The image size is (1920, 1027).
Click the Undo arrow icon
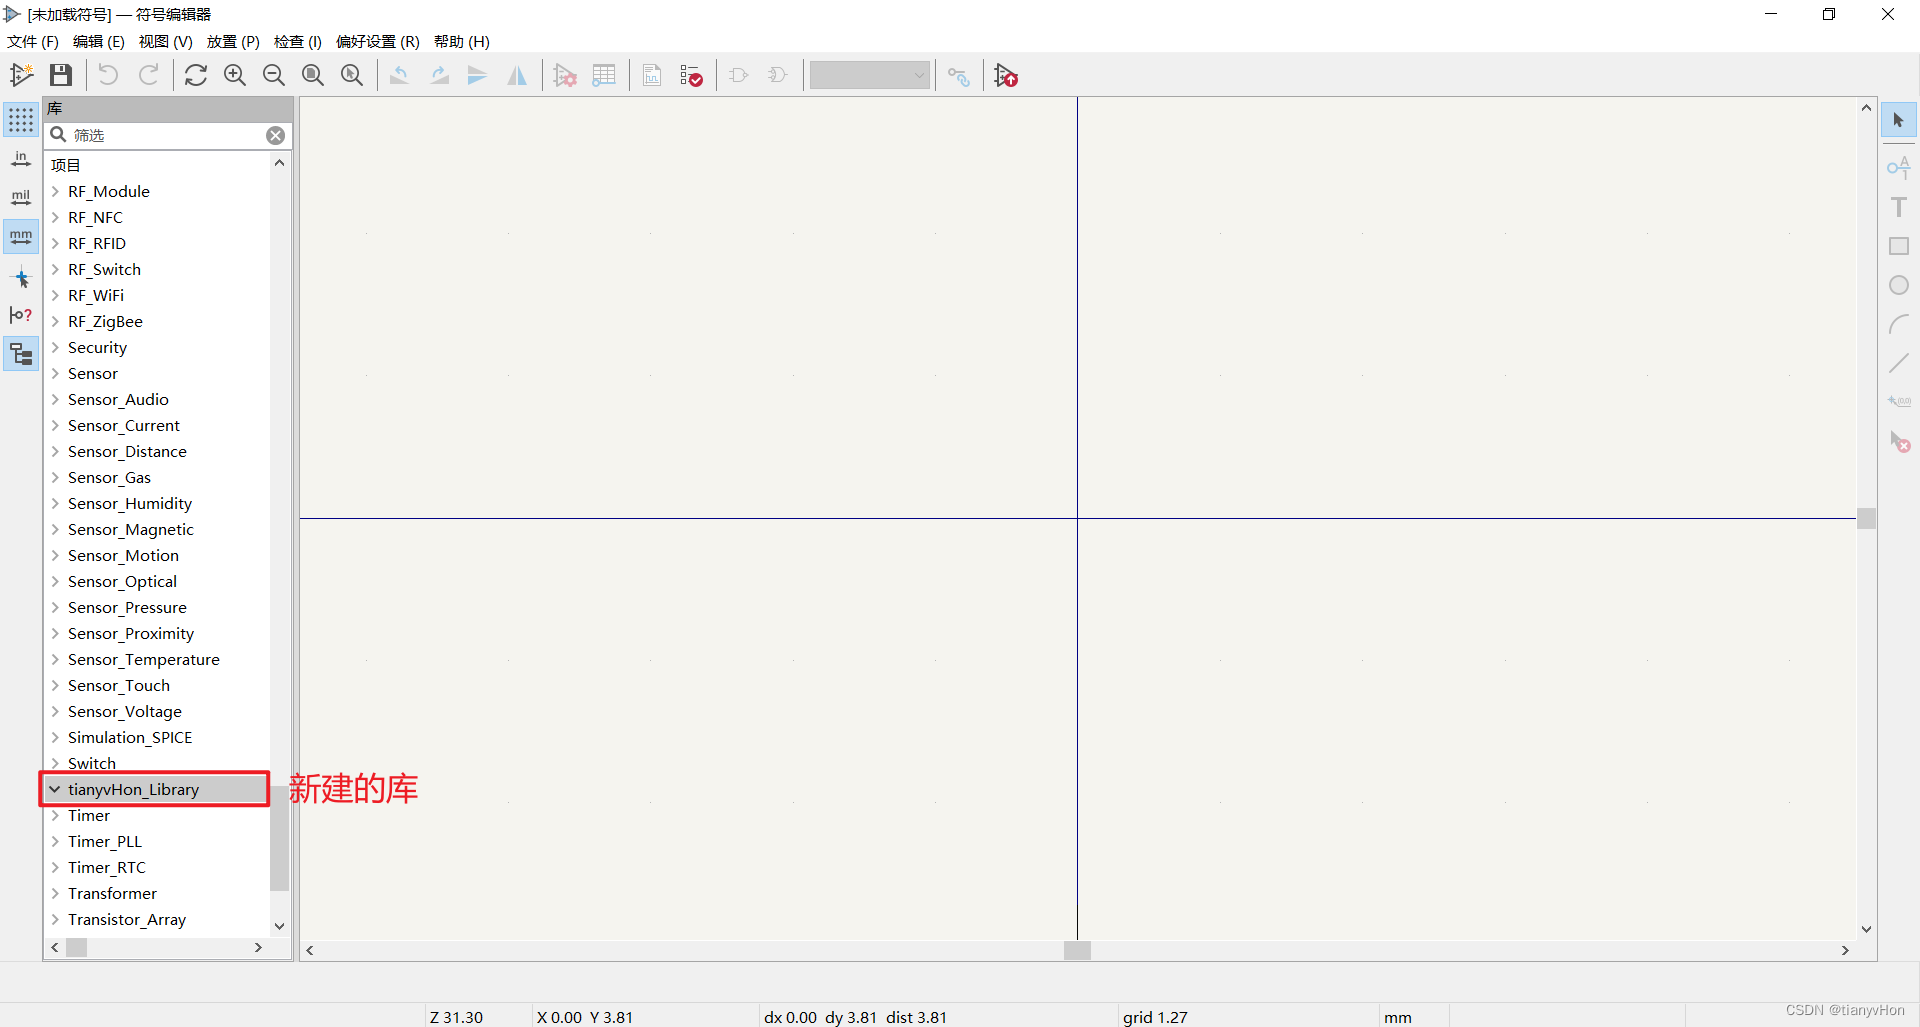point(108,75)
